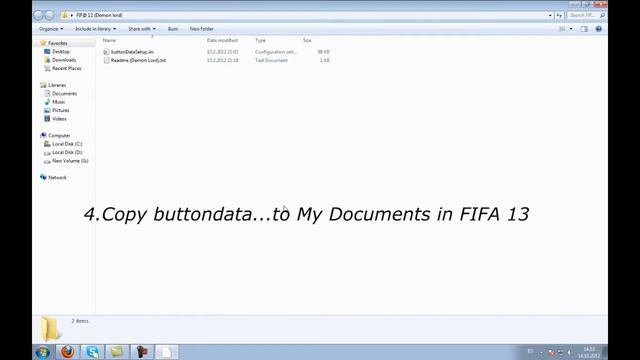Click the Local Disk (C:) drive icon
Image resolution: width=640 pixels, height=360 pixels.
pyautogui.click(x=47, y=144)
